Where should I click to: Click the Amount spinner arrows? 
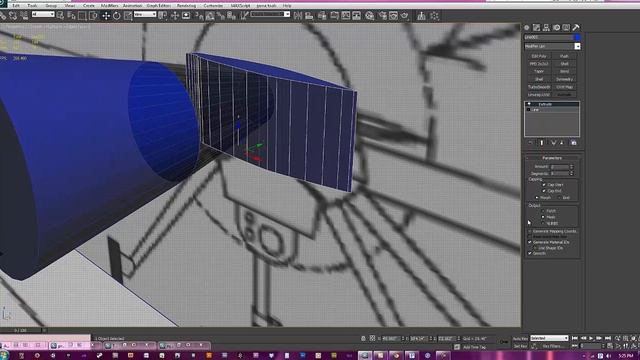[x=571, y=167]
